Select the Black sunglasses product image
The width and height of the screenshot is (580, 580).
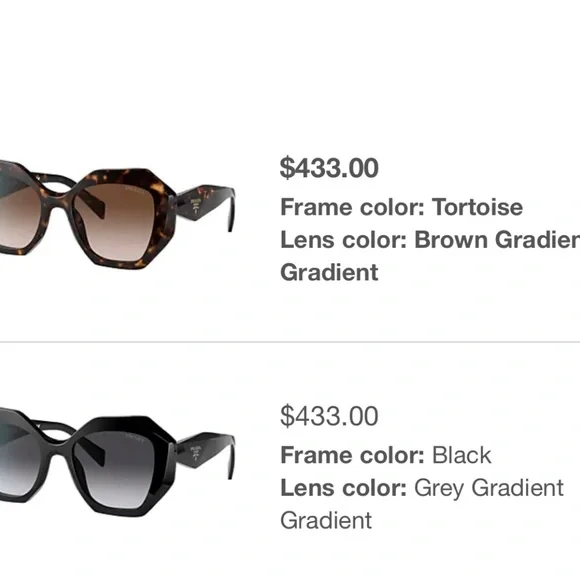[117, 462]
